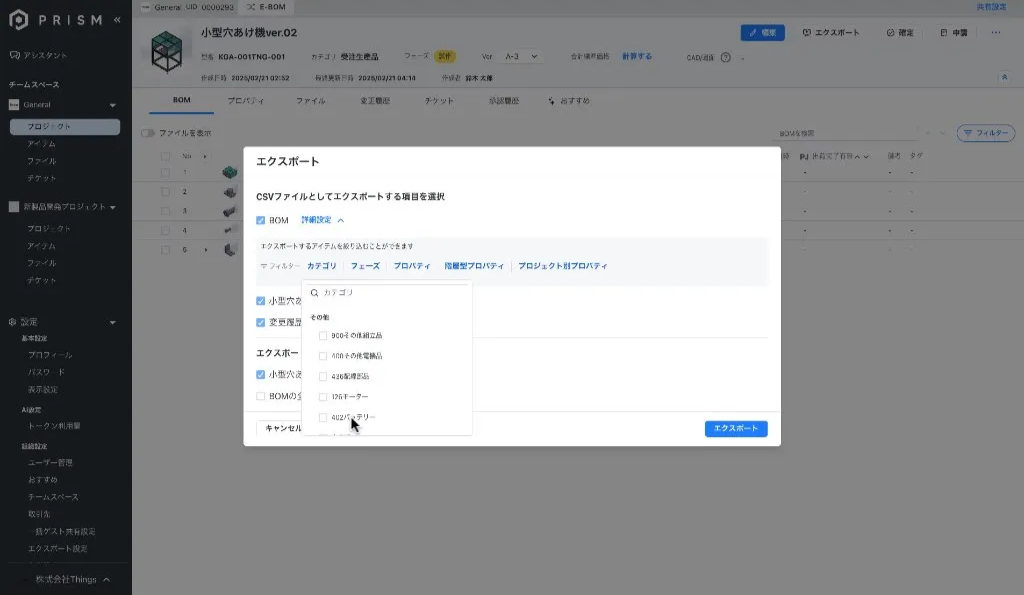The image size is (1024, 595).
Task: Click the キャンセル button
Action: click(x=282, y=428)
